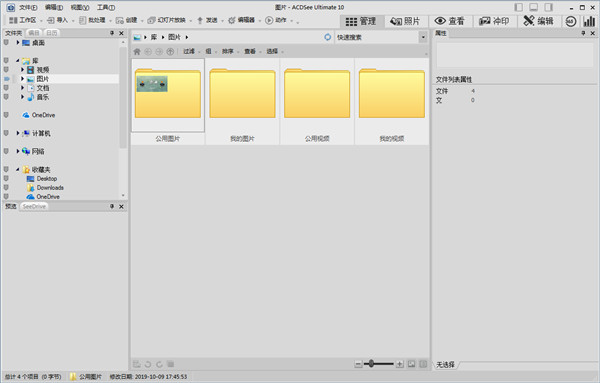The width and height of the screenshot is (600, 383).
Task: Open the 365 circular icon
Action: click(x=571, y=21)
